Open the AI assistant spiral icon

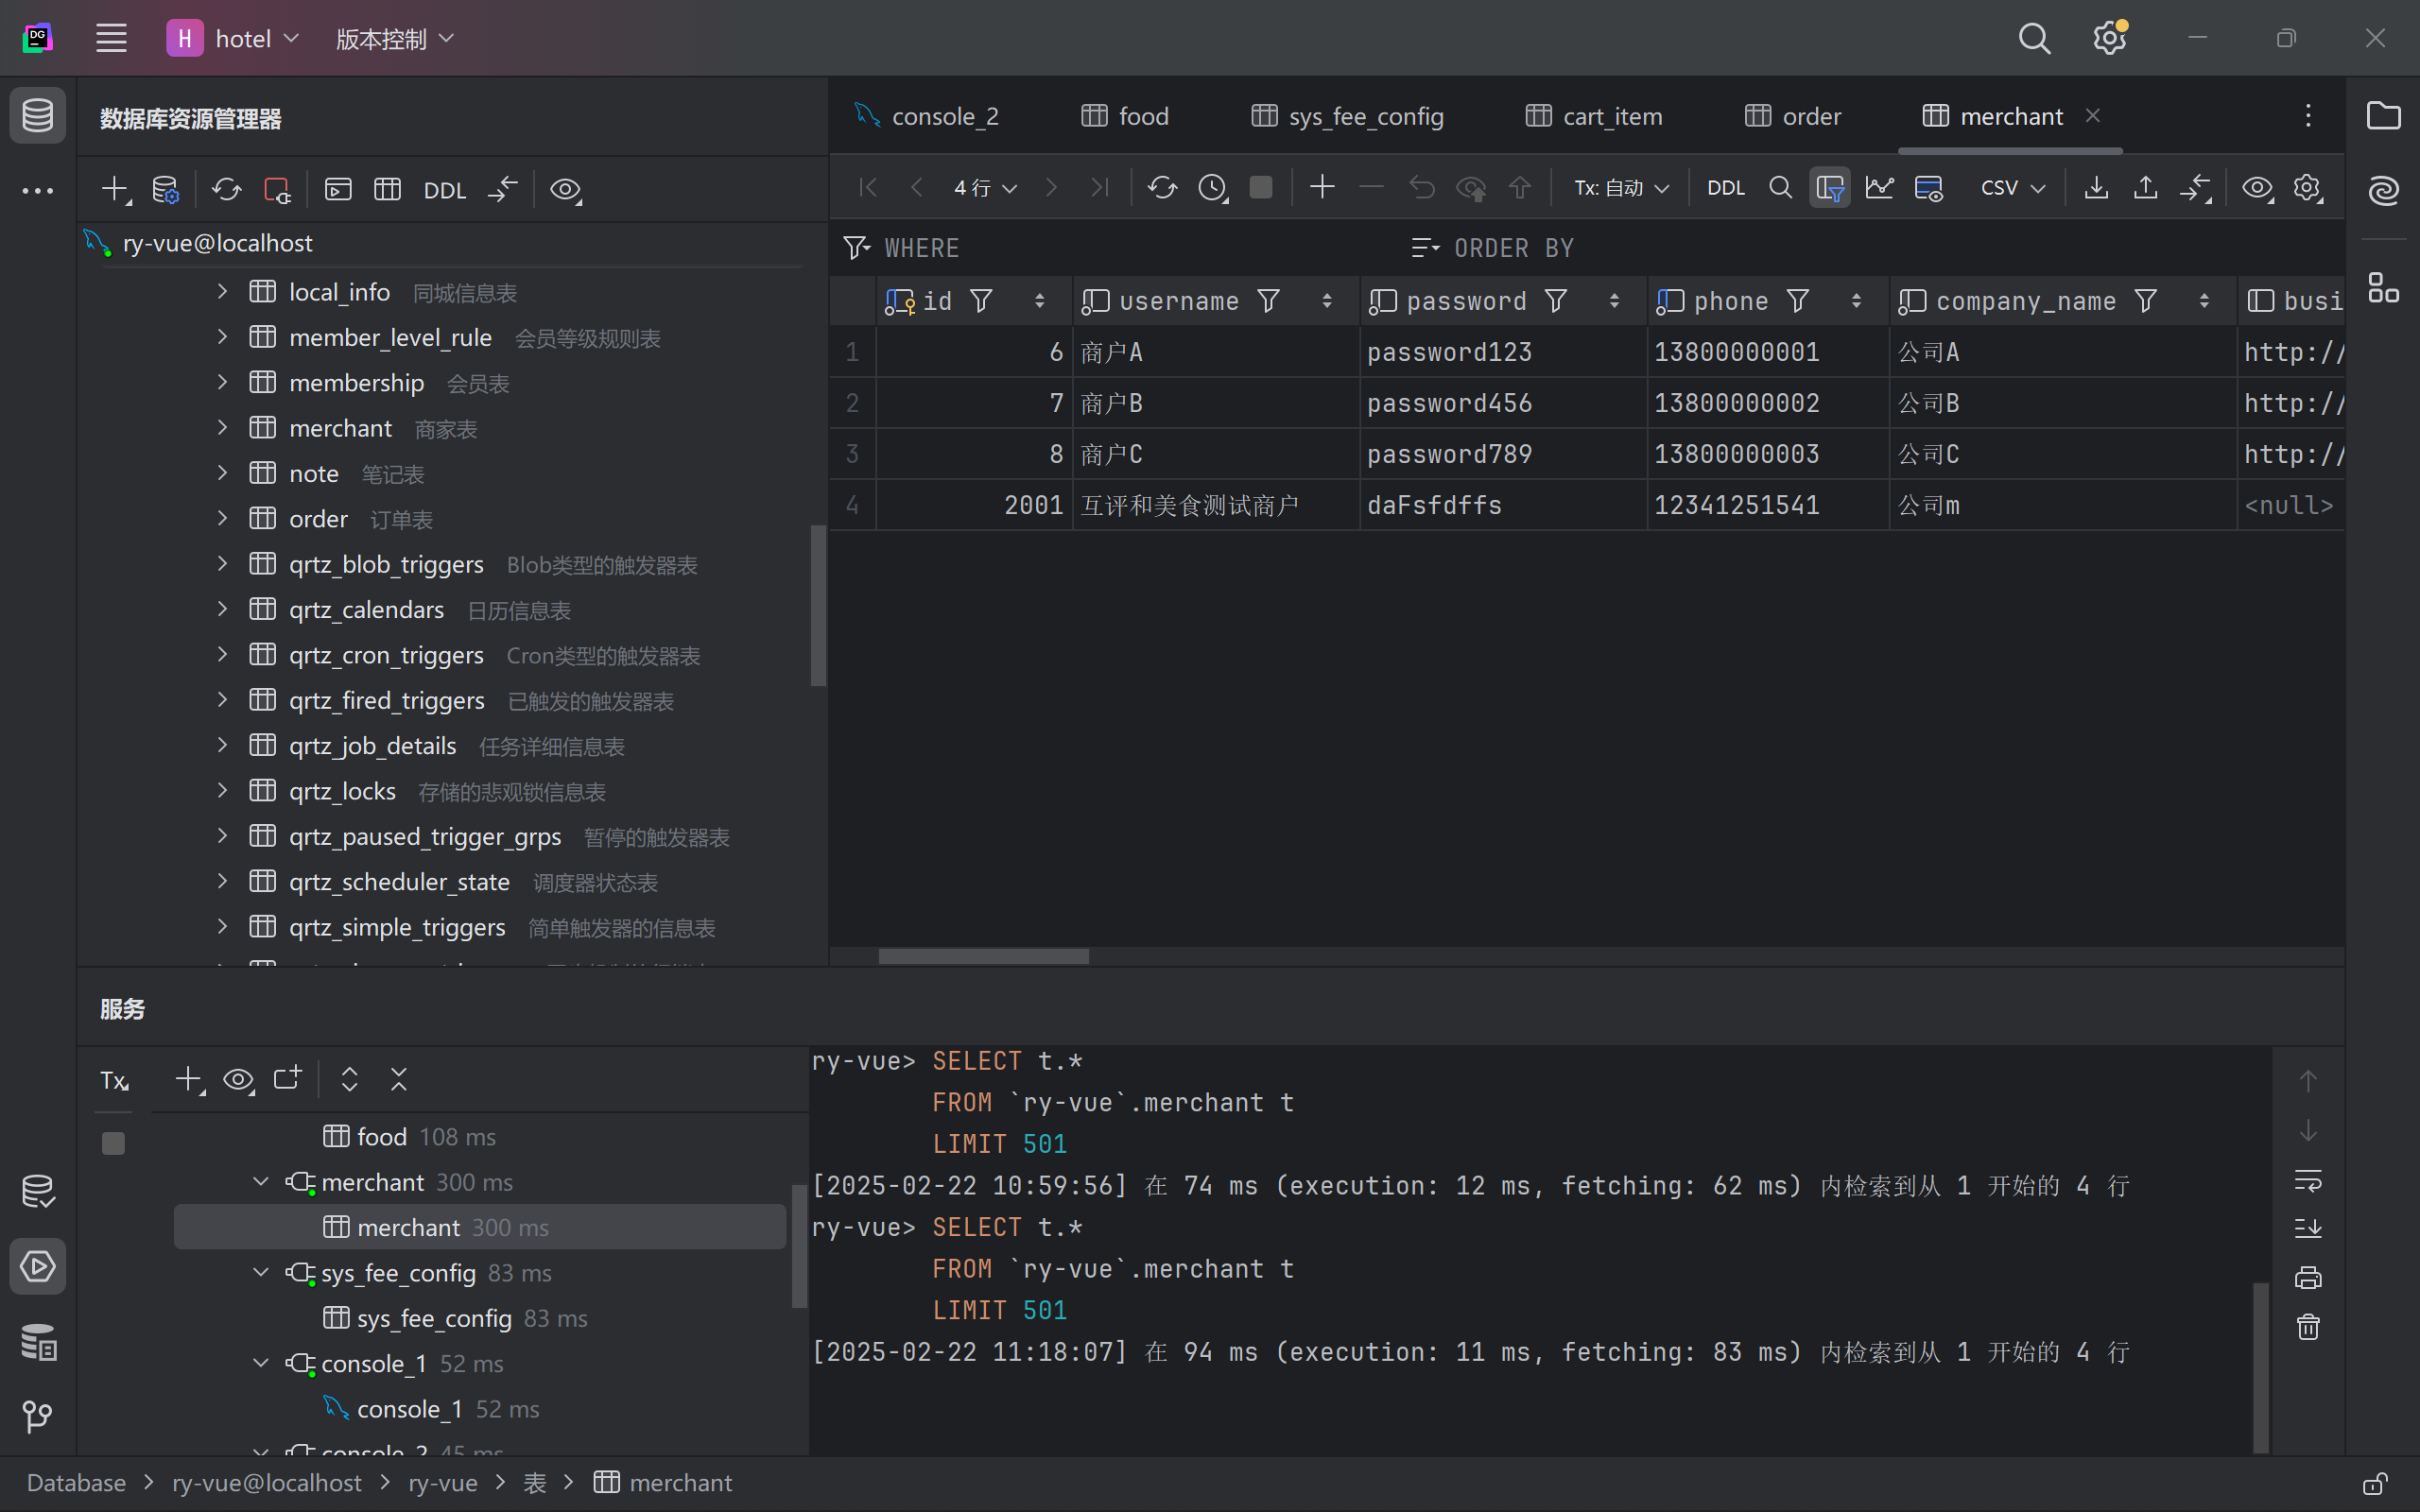coord(2384,189)
